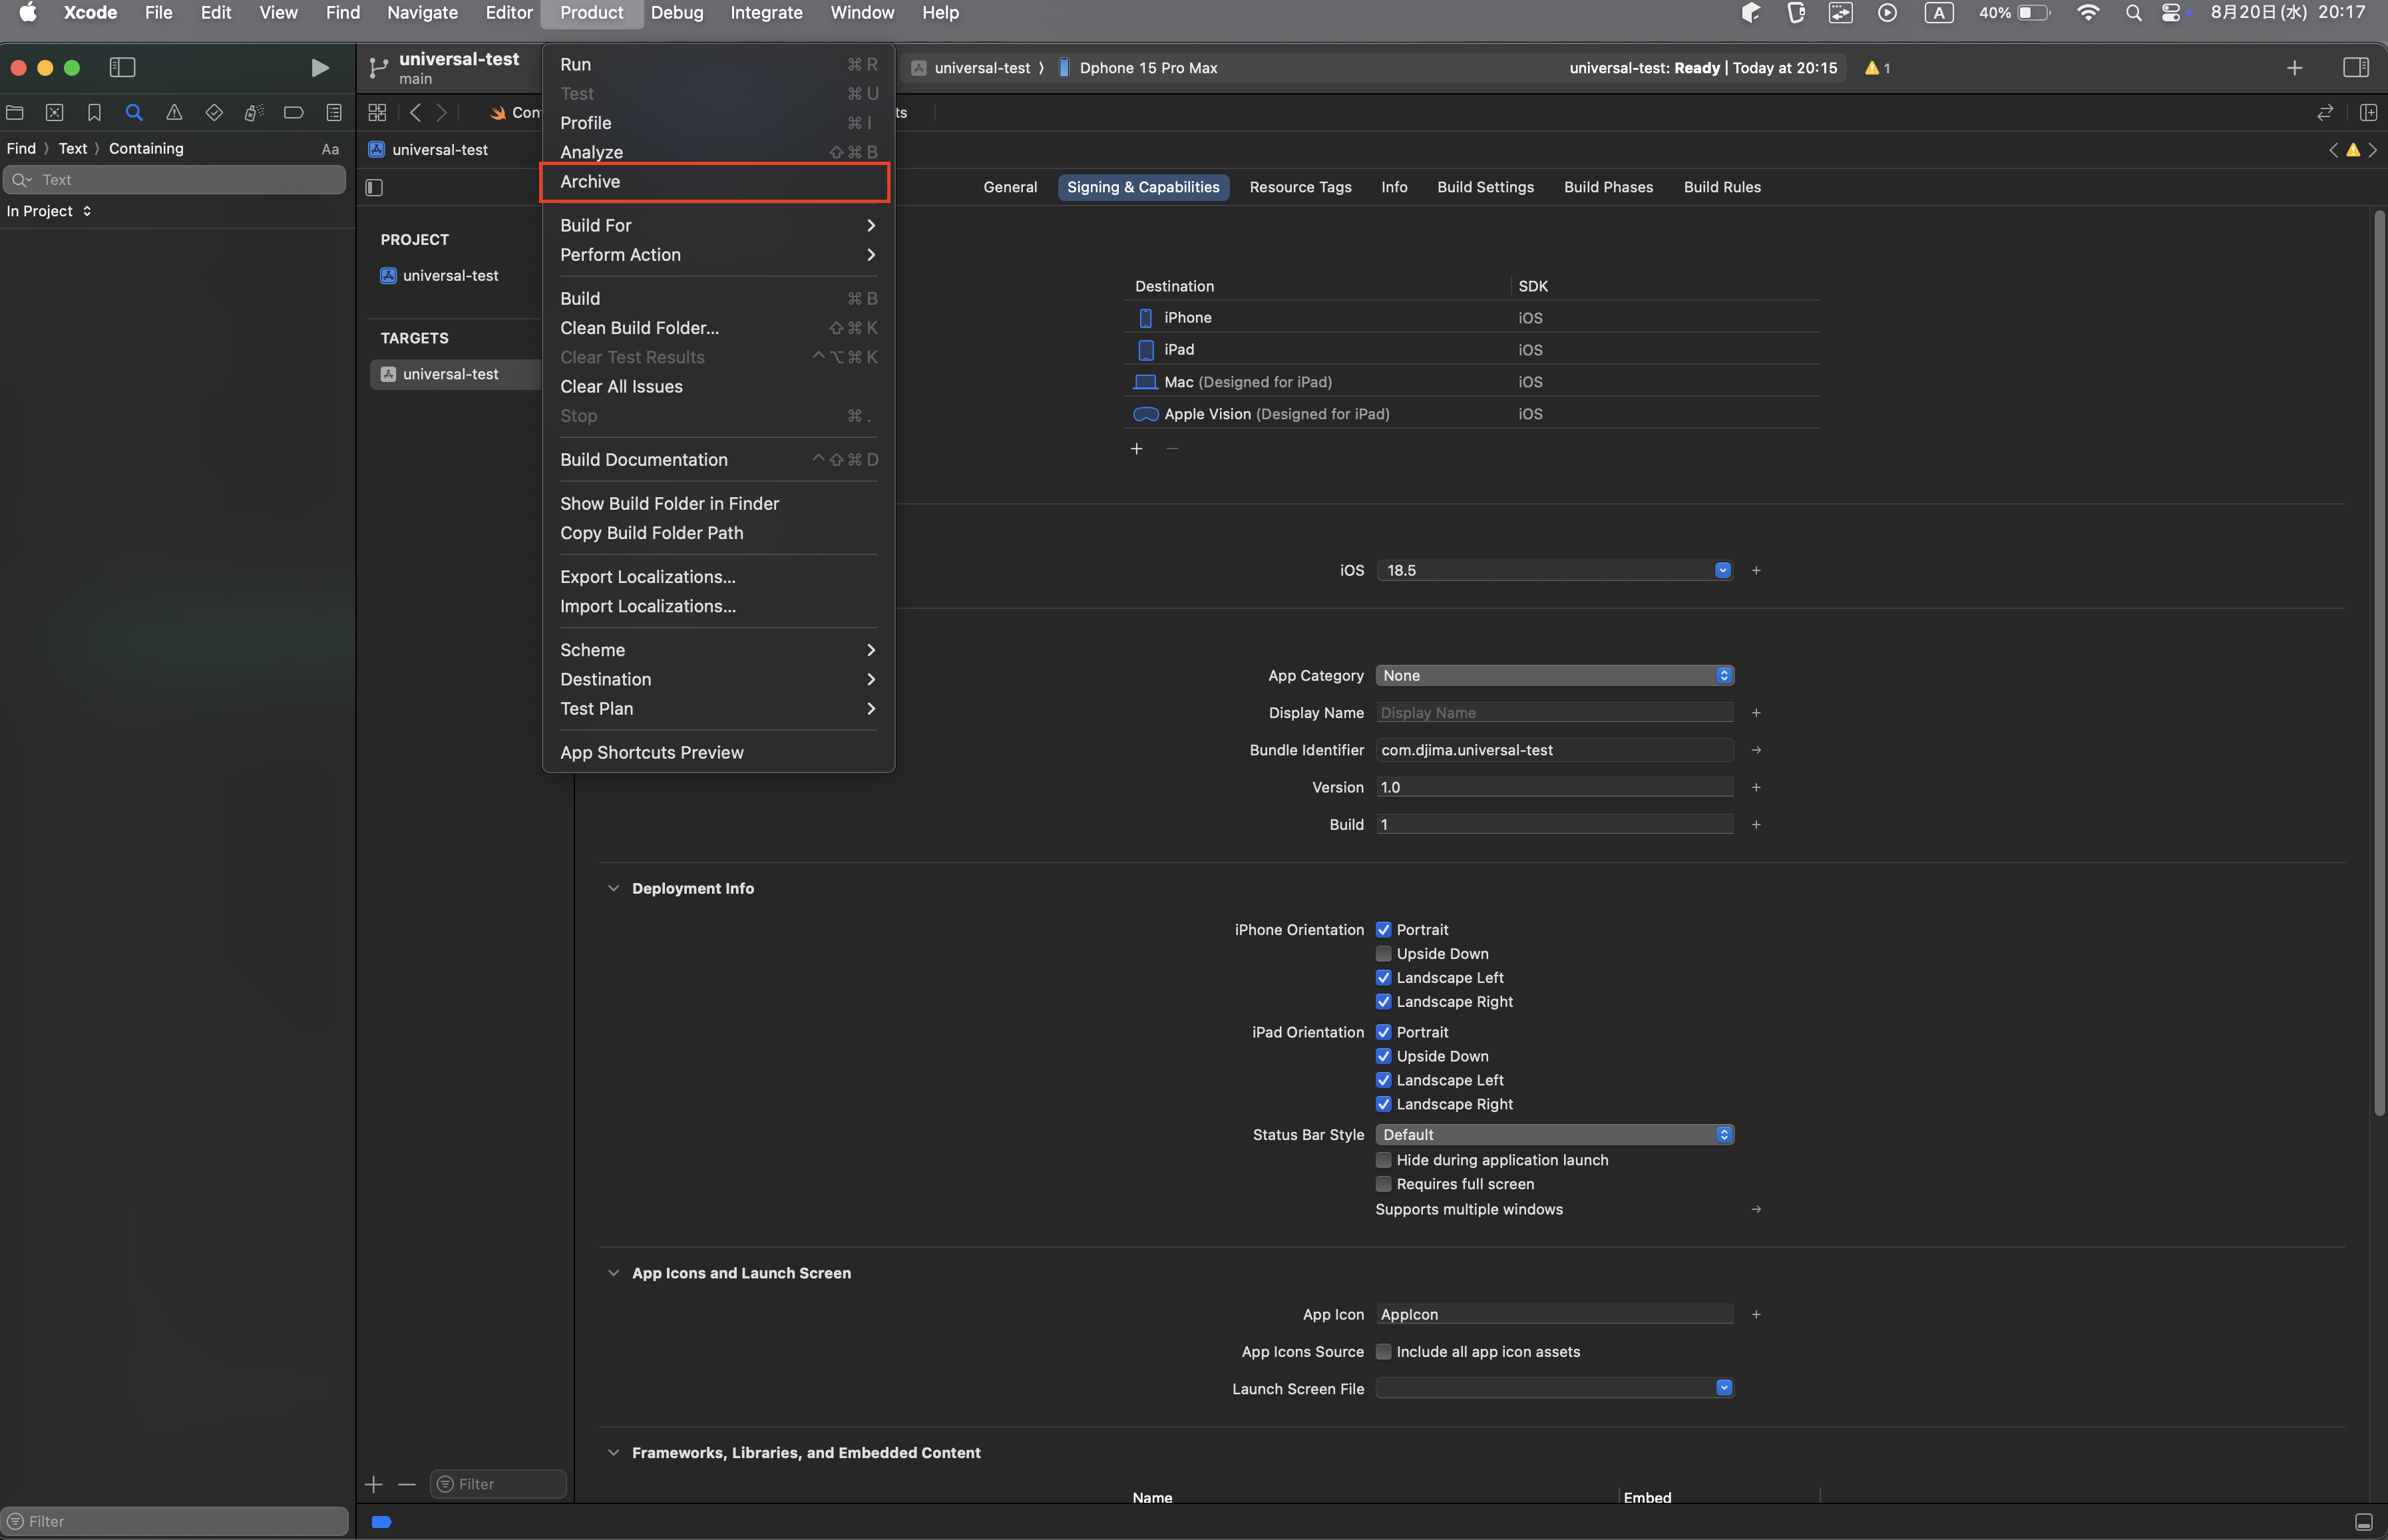Toggle iPhone Landscape Right checkbox
This screenshot has height=1540, width=2388.
click(1383, 1001)
